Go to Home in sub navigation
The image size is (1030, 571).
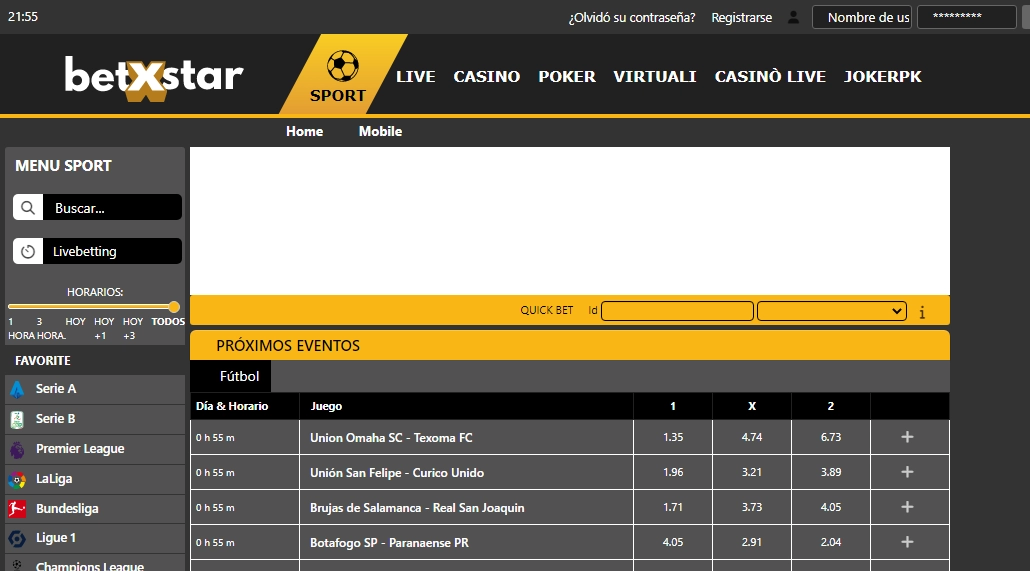pyautogui.click(x=304, y=131)
